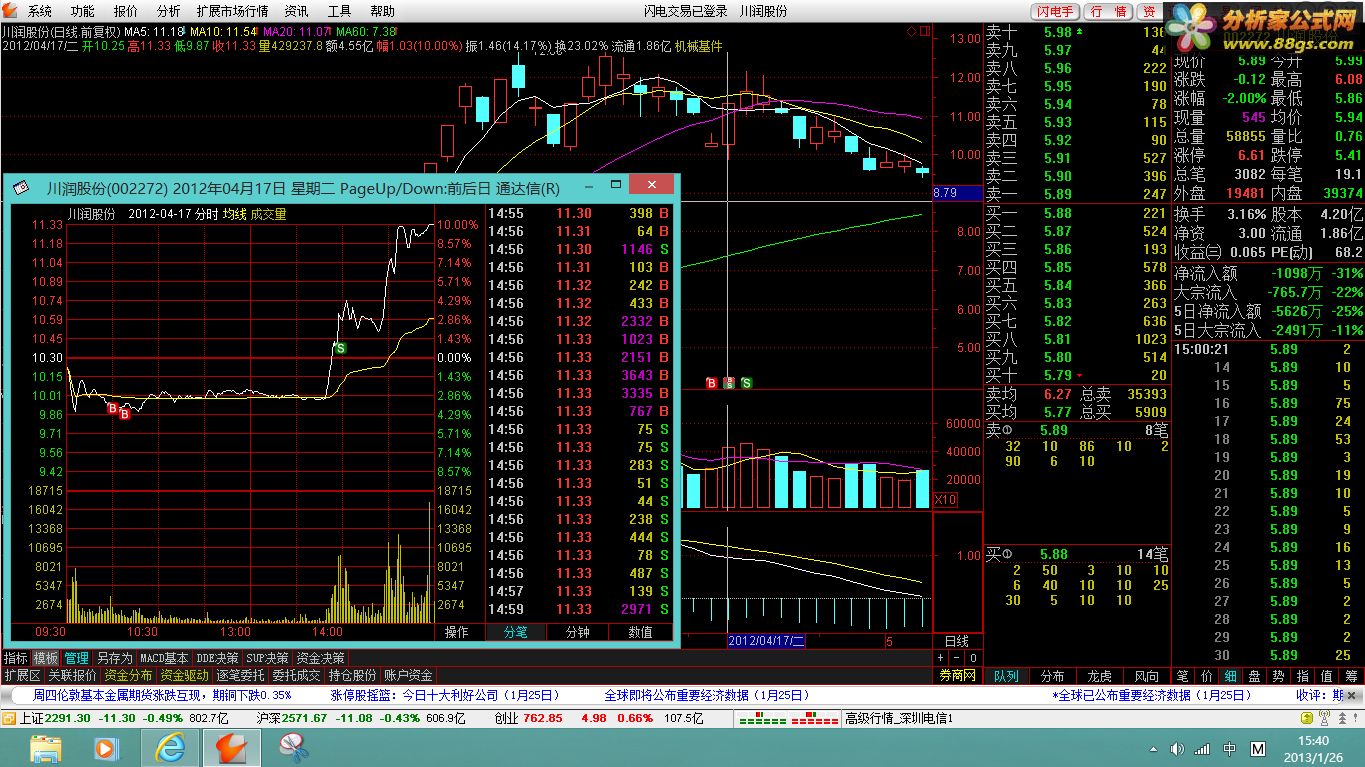The image size is (1365, 767).
Task: Click the intraday window title icon
Action: tap(22, 188)
